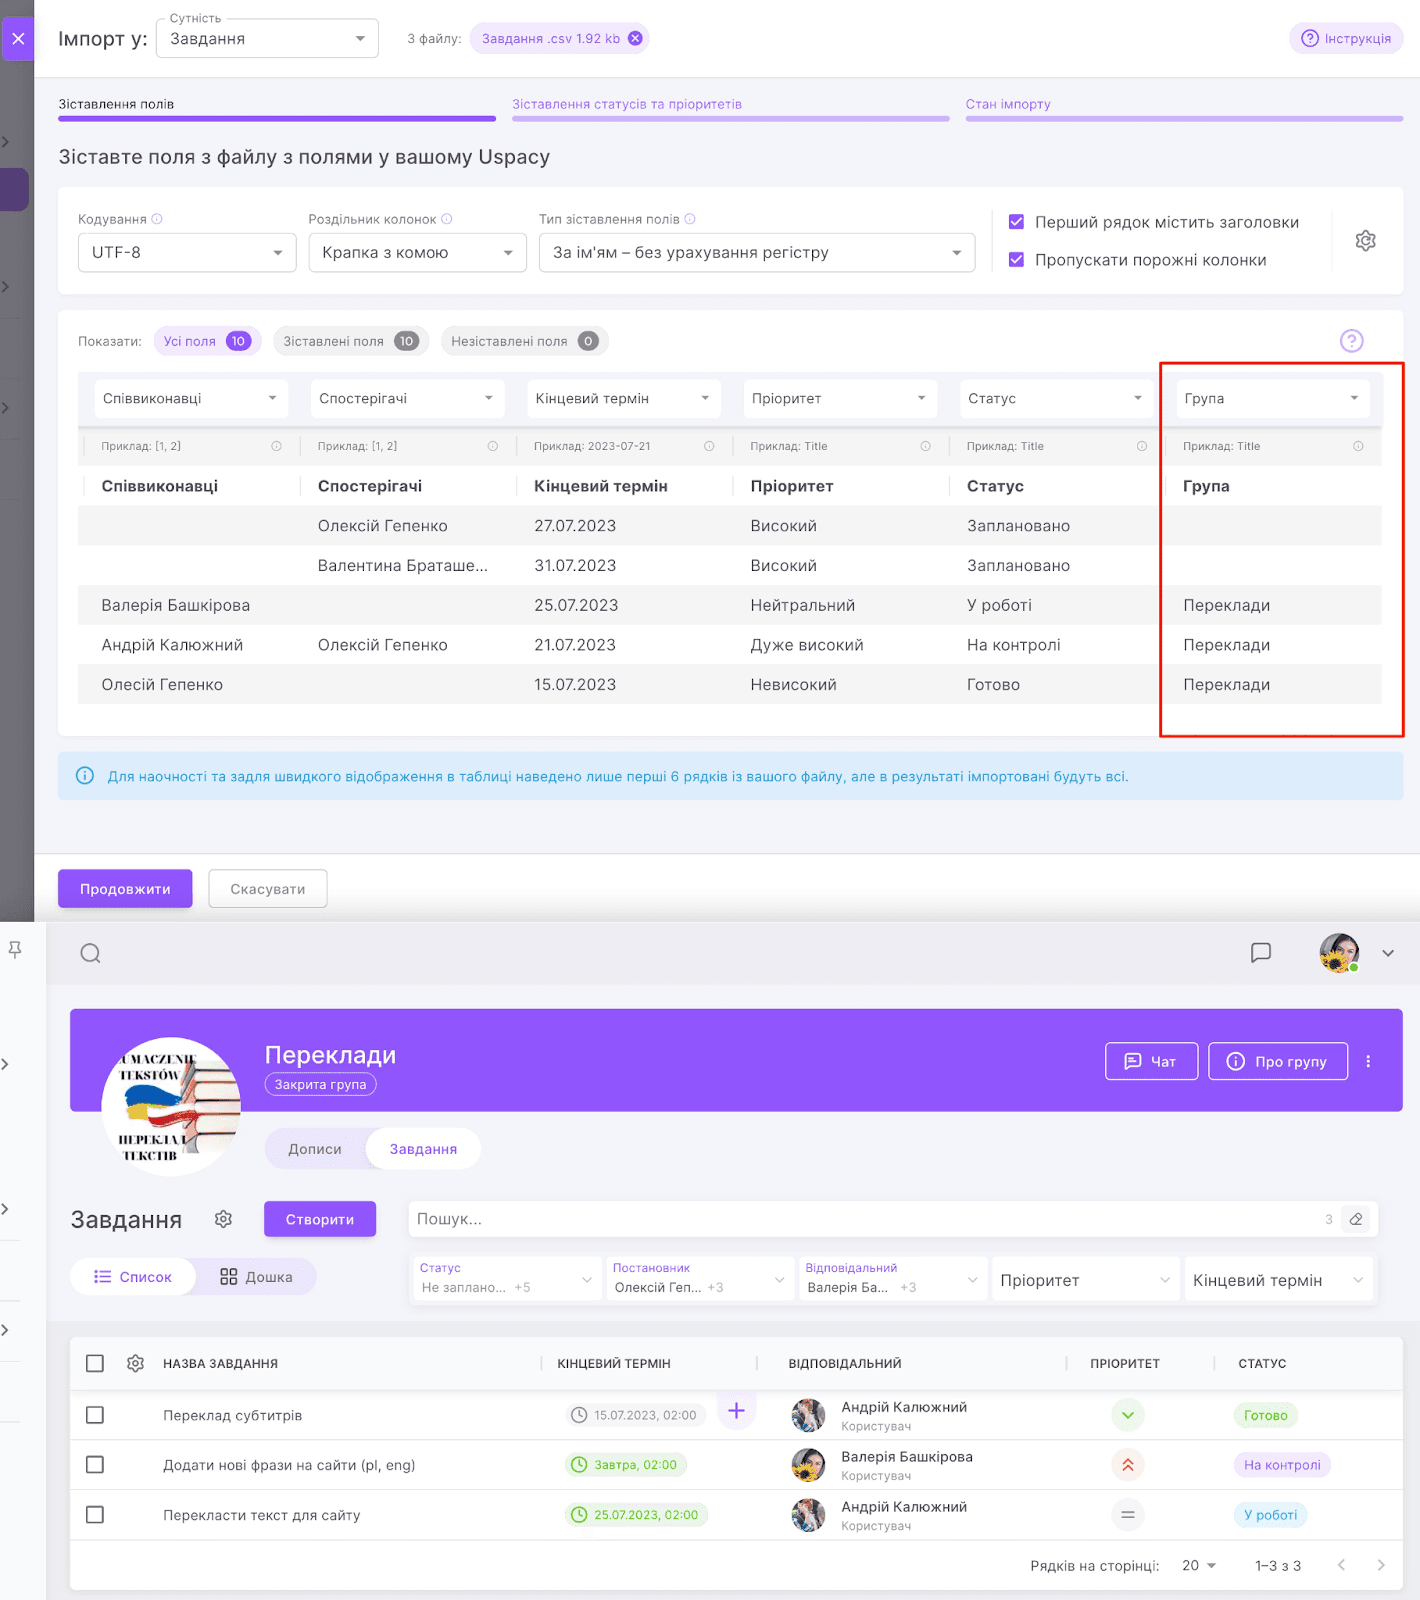Remove the attached Завдання .csv file
Viewport: 1420px width, 1600px height.
635,39
